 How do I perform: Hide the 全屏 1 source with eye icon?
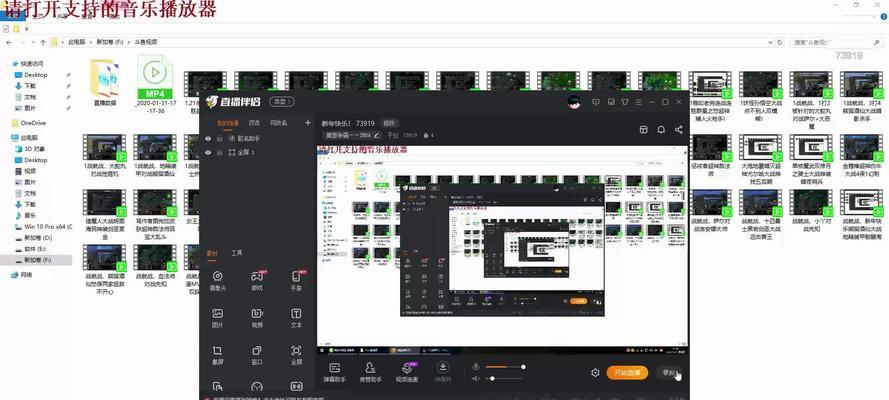point(208,152)
